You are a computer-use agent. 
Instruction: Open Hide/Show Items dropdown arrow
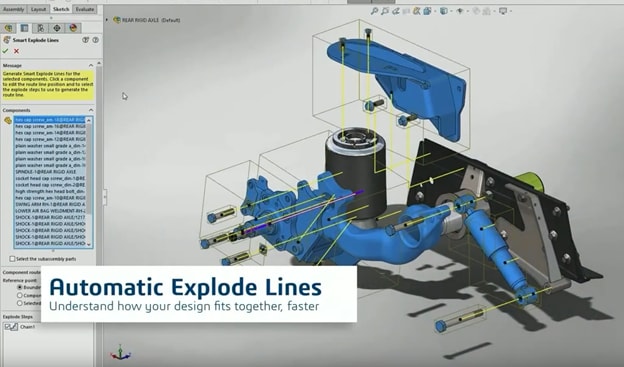click(467, 11)
